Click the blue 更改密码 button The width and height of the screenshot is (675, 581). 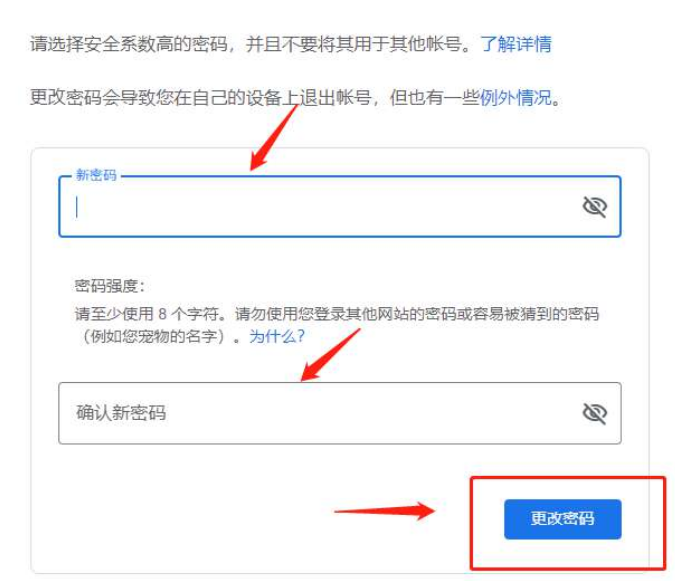coord(563,519)
